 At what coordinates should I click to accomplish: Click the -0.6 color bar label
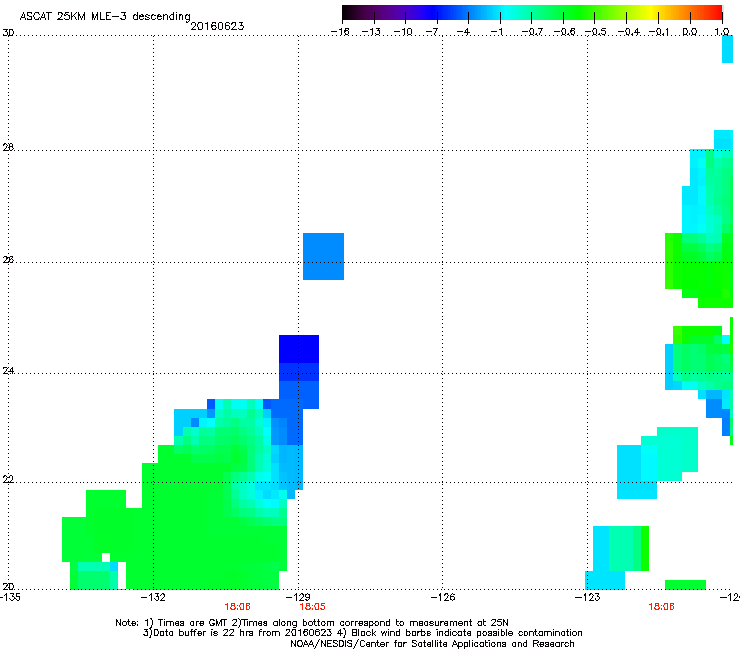(x=564, y=32)
